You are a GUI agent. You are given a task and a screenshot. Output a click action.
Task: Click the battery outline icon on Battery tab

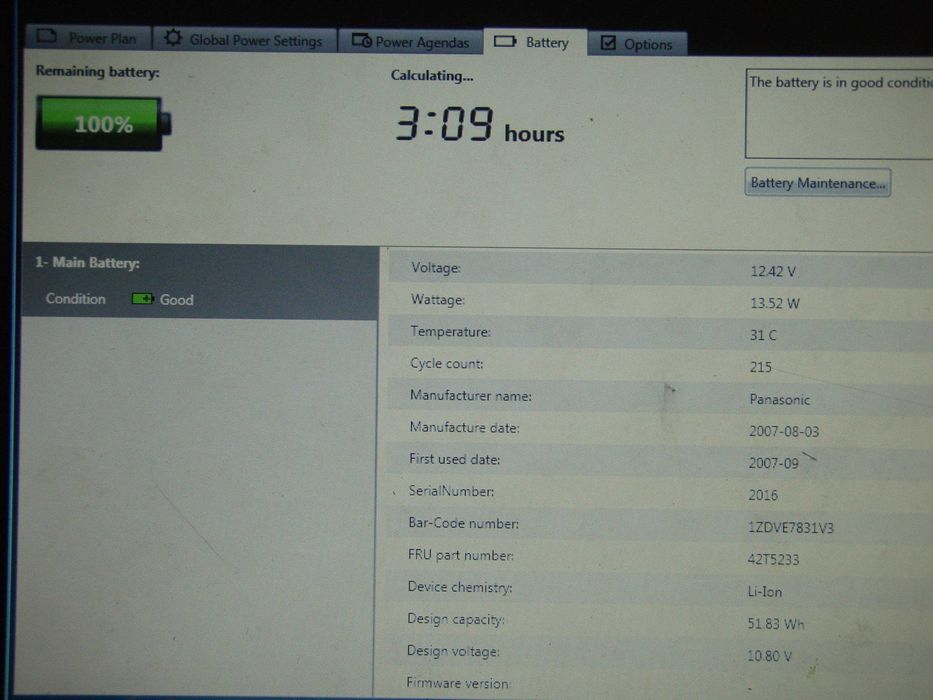pyautogui.click(x=505, y=41)
